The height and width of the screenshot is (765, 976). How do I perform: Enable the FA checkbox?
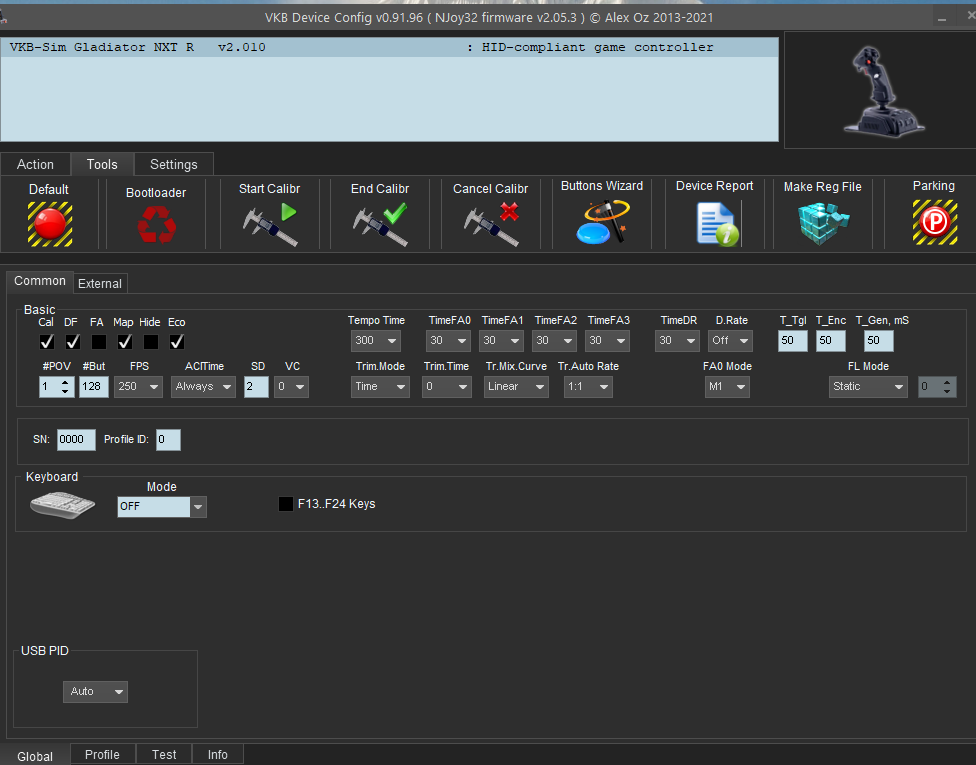(x=98, y=342)
